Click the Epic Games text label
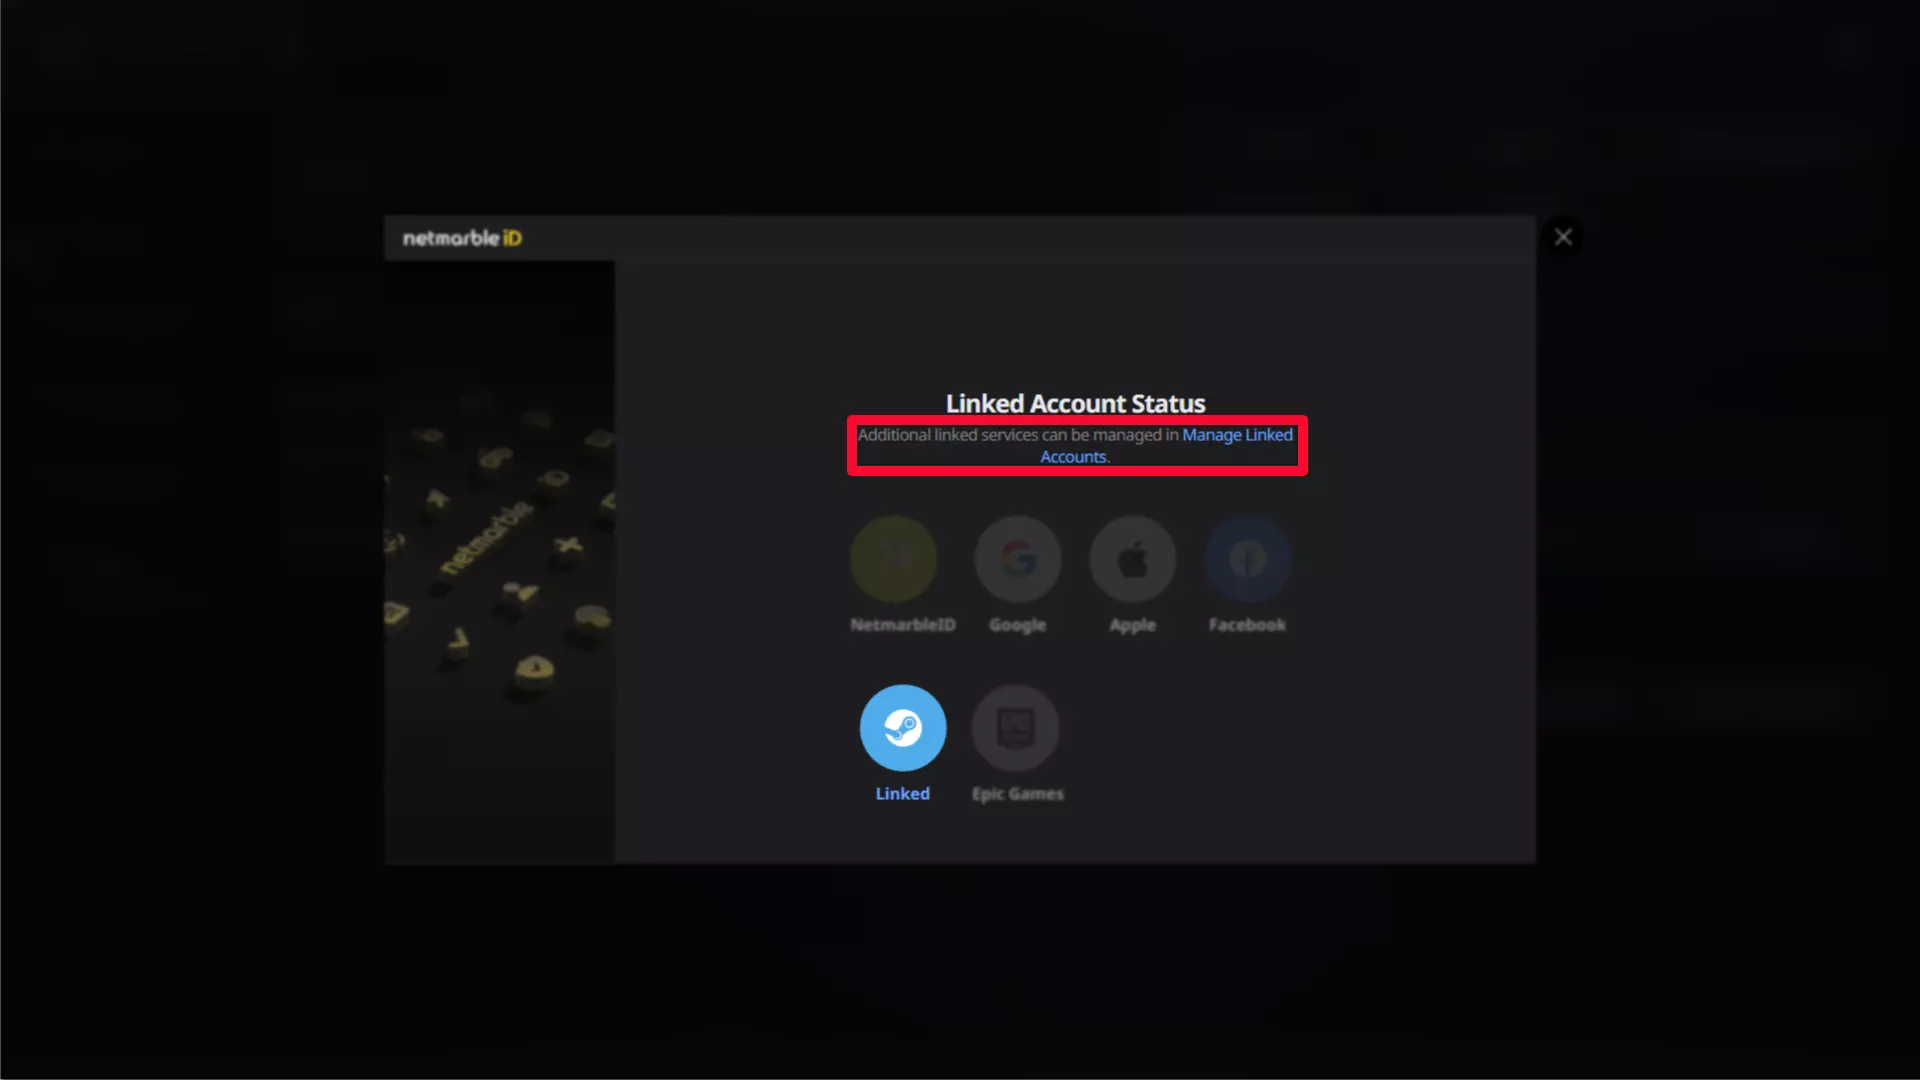Screen dimensions: 1920x1080 (1018, 793)
